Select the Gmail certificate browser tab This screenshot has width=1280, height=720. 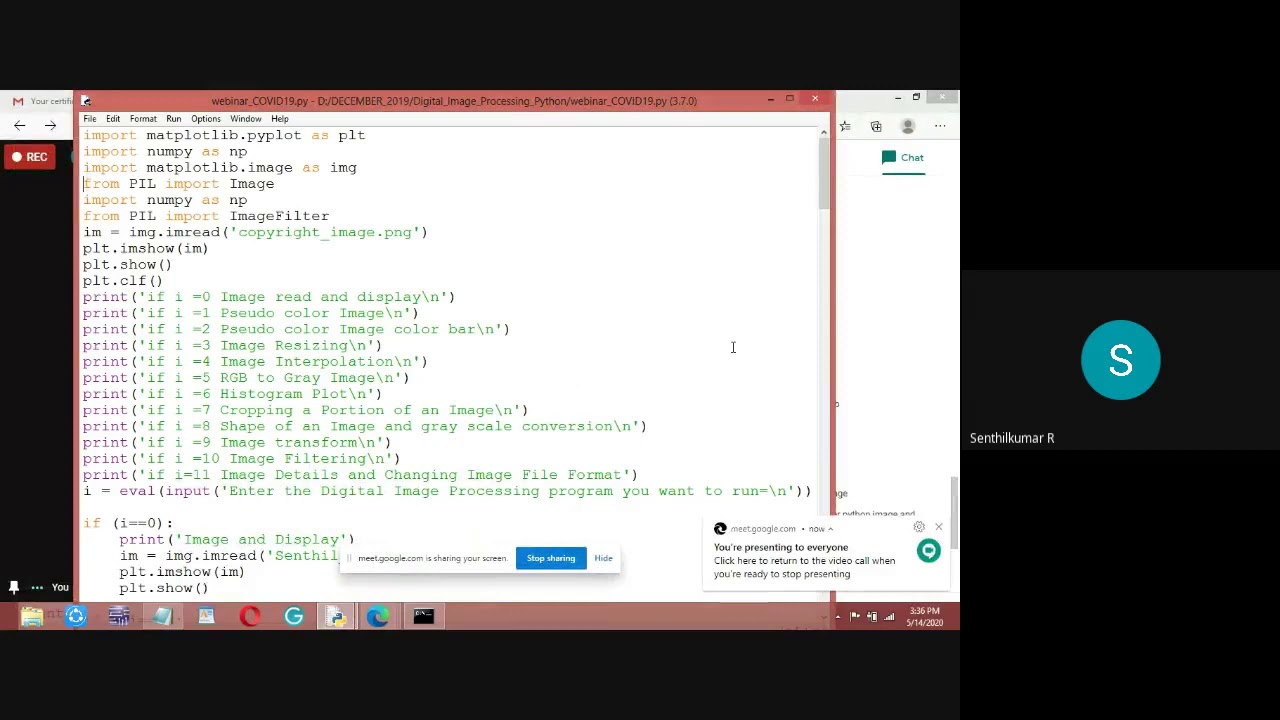[x=40, y=101]
